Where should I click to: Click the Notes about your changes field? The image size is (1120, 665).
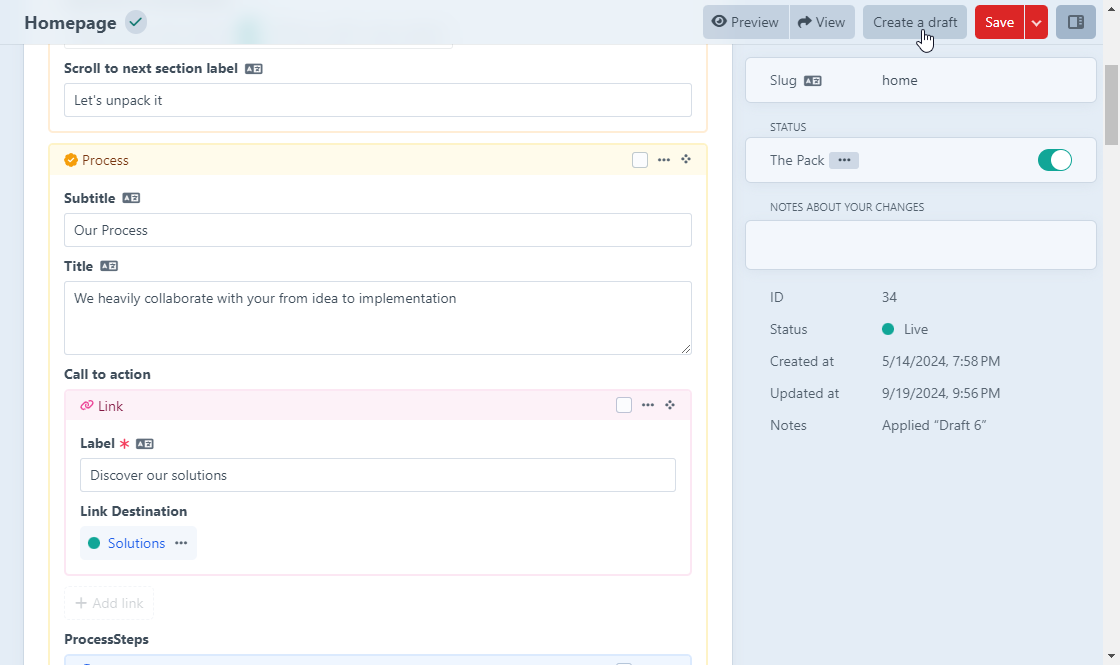[x=920, y=245]
